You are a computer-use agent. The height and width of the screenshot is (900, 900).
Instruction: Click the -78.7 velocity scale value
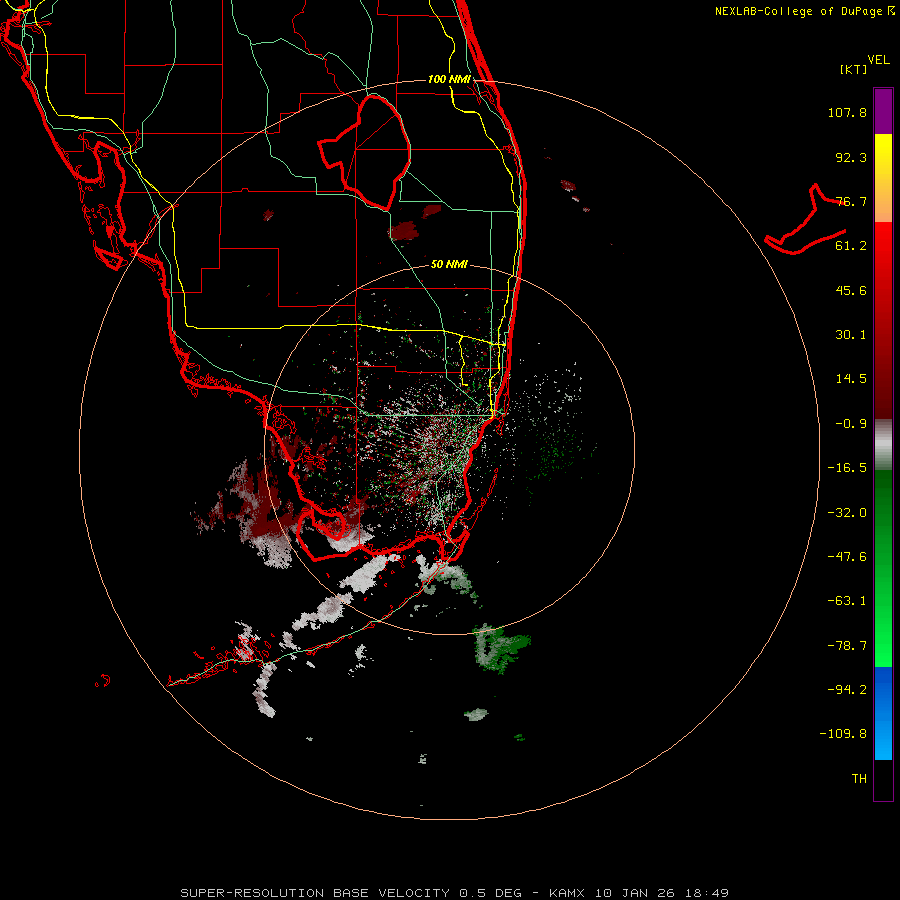(847, 646)
